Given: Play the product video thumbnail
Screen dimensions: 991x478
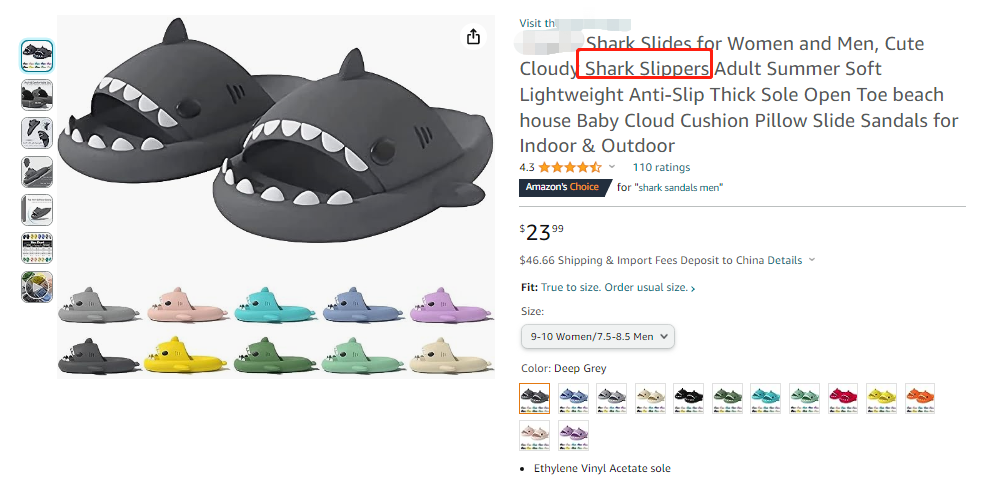Looking at the screenshot, I should click(37, 287).
